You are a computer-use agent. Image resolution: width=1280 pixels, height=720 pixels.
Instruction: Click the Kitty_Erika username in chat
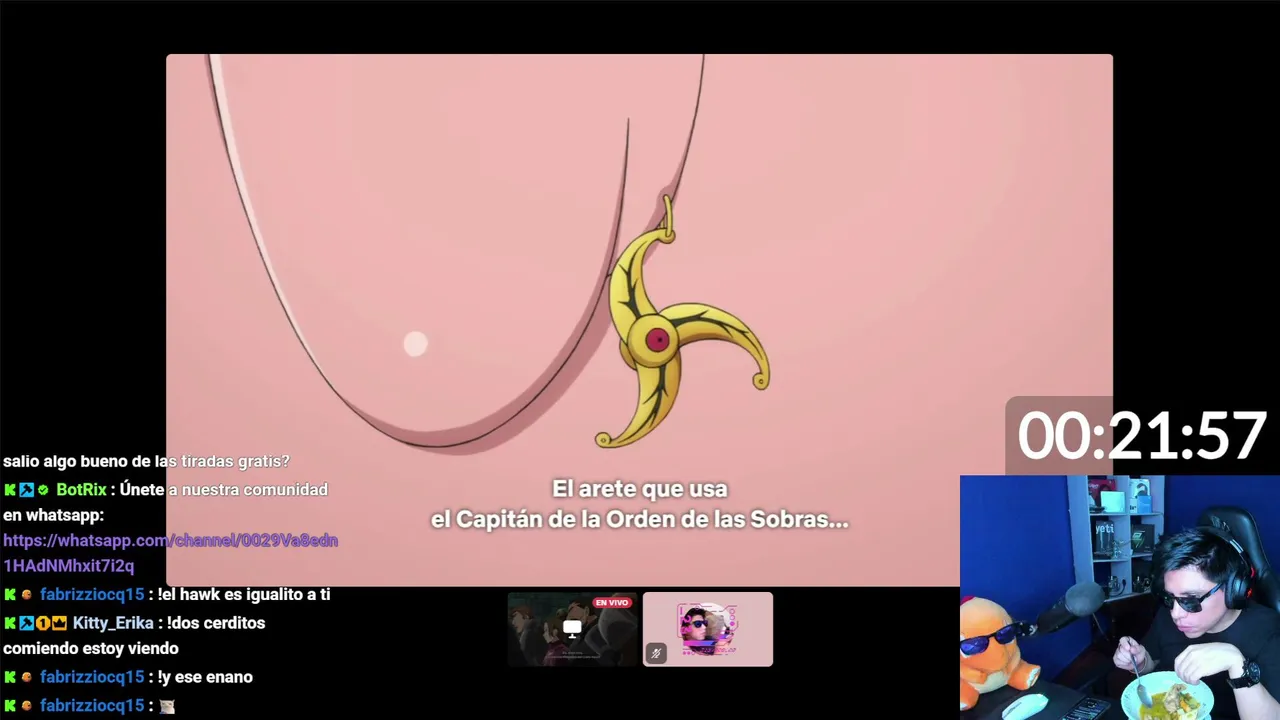tap(113, 623)
